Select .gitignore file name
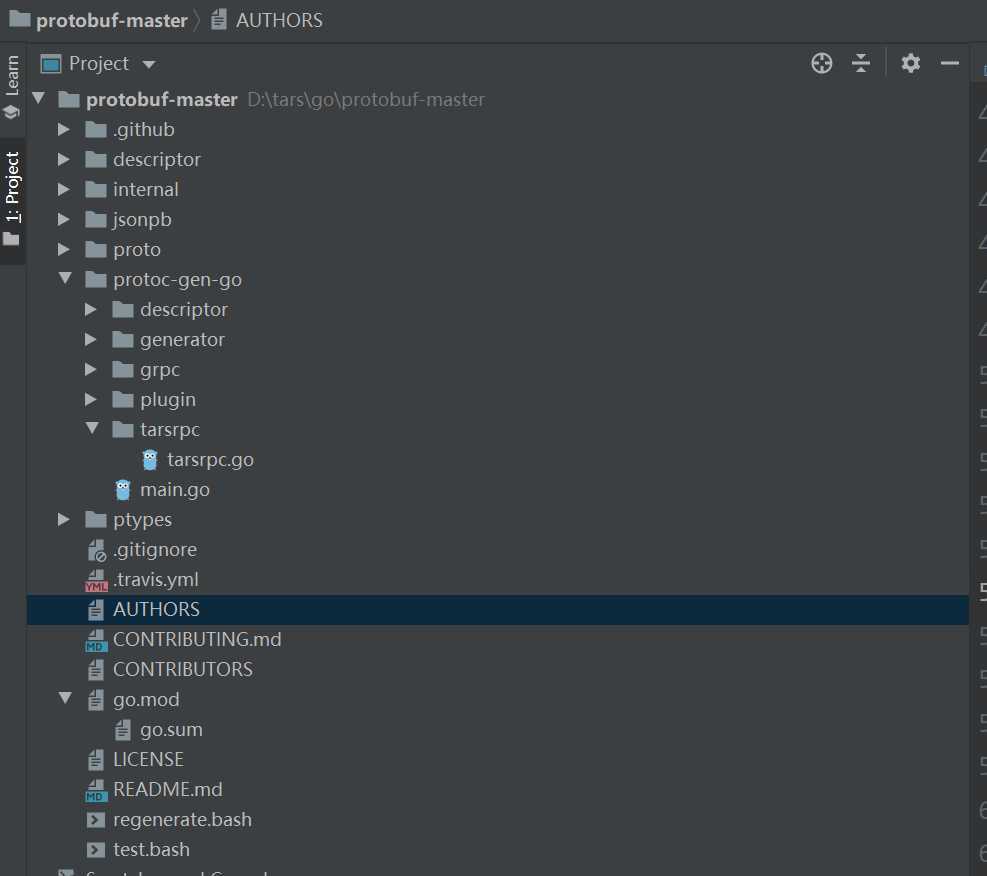987x876 pixels. 155,550
